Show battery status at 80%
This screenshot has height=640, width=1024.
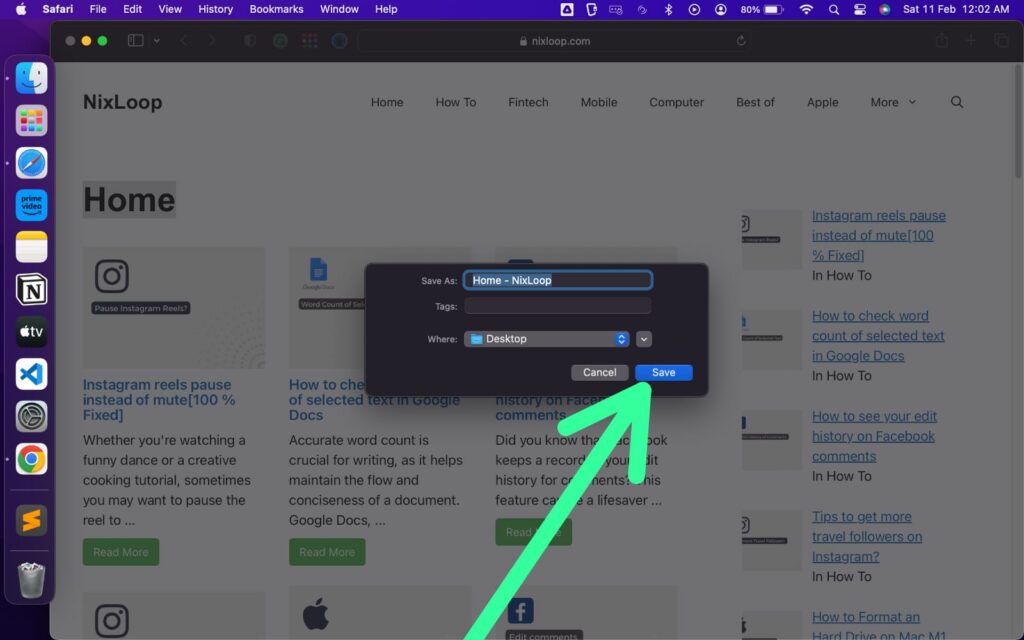tap(761, 9)
